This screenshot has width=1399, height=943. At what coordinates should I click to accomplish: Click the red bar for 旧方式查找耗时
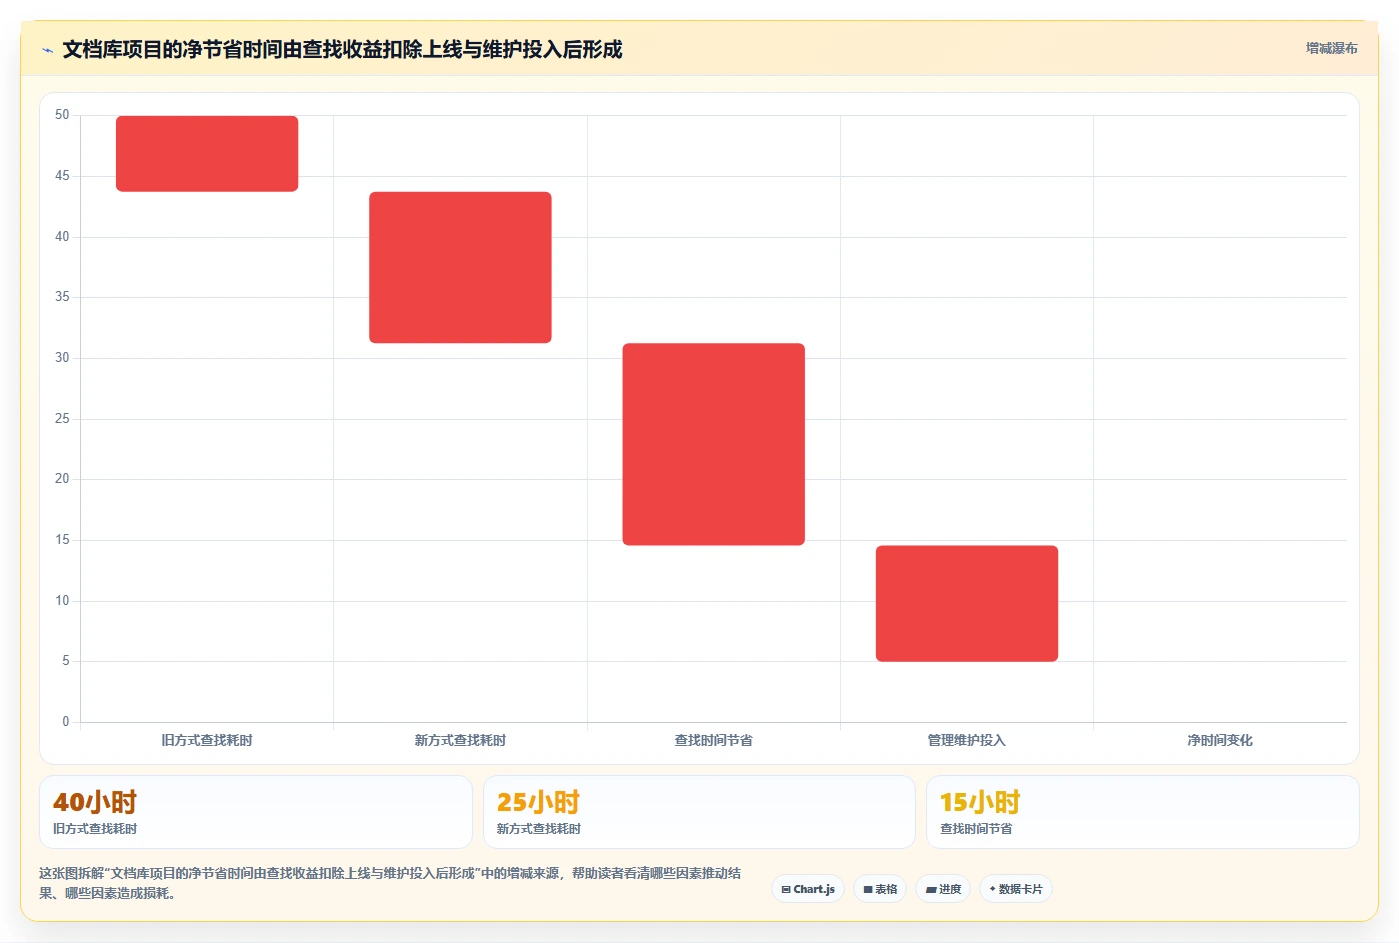[207, 153]
